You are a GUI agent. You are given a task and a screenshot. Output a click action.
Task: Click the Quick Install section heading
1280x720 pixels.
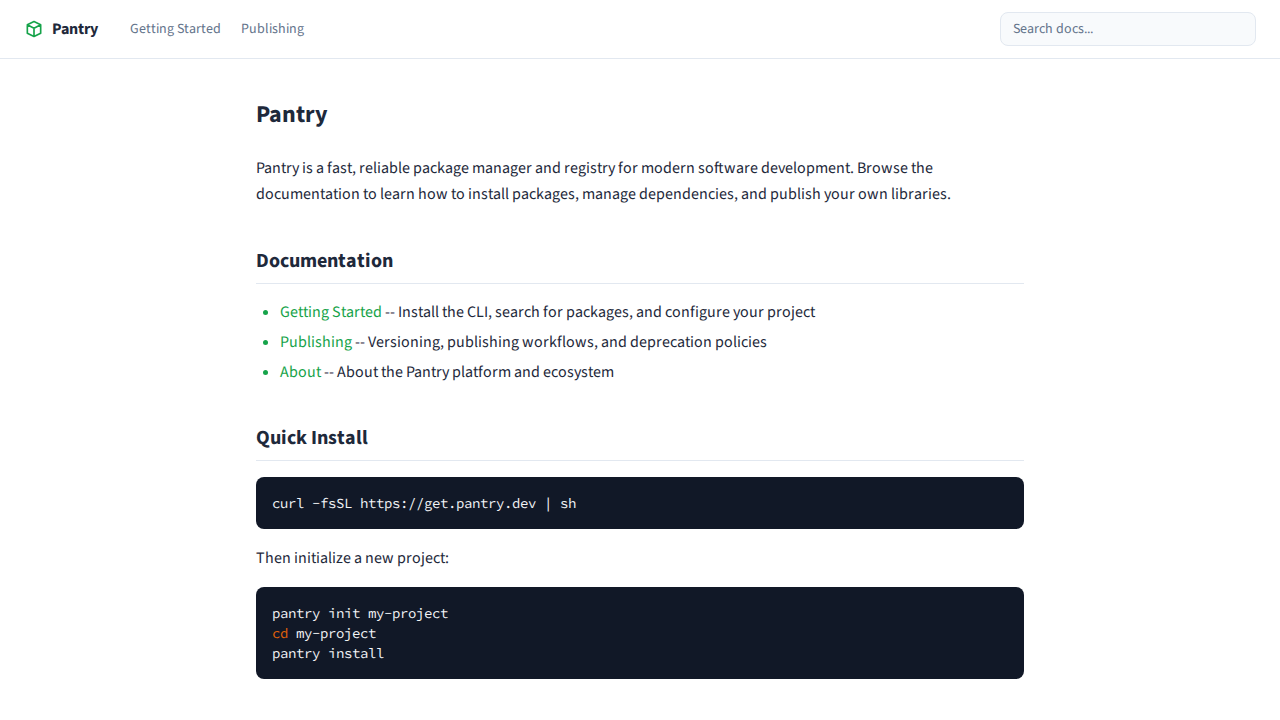click(x=312, y=438)
